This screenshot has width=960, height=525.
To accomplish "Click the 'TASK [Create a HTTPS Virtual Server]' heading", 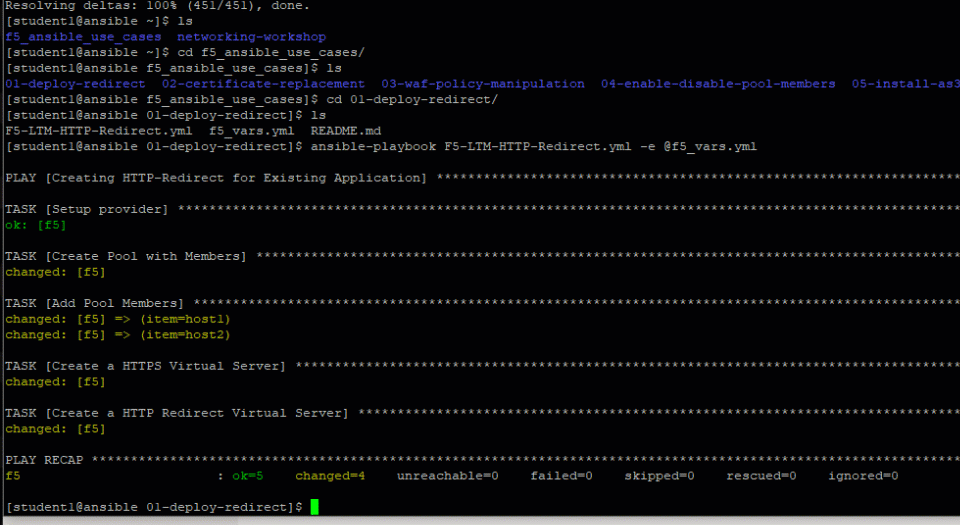I will tap(145, 366).
